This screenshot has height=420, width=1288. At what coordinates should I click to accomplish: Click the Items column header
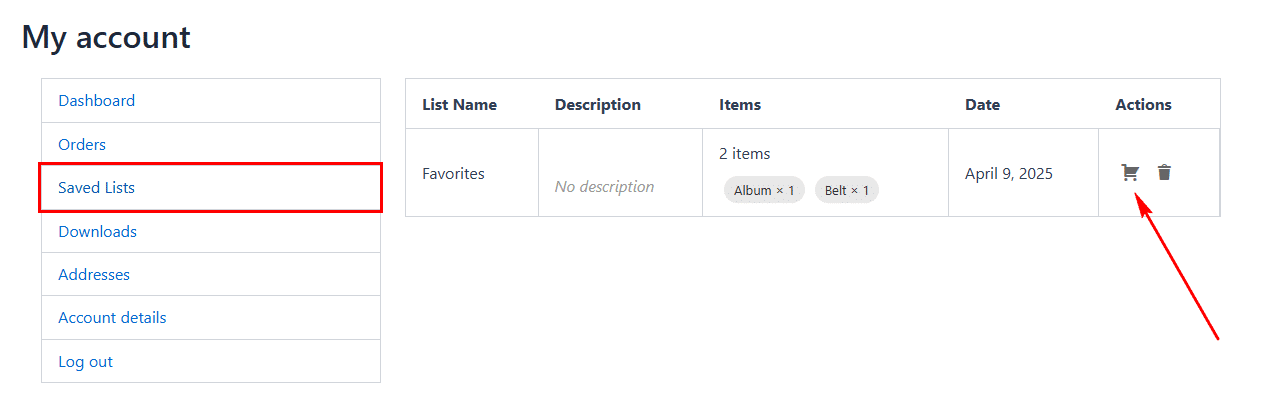(x=740, y=105)
